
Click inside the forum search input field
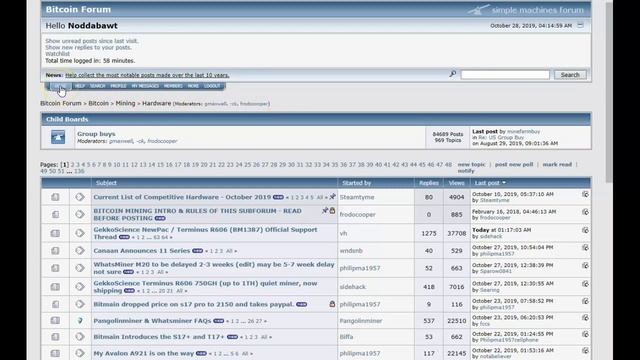[505, 75]
